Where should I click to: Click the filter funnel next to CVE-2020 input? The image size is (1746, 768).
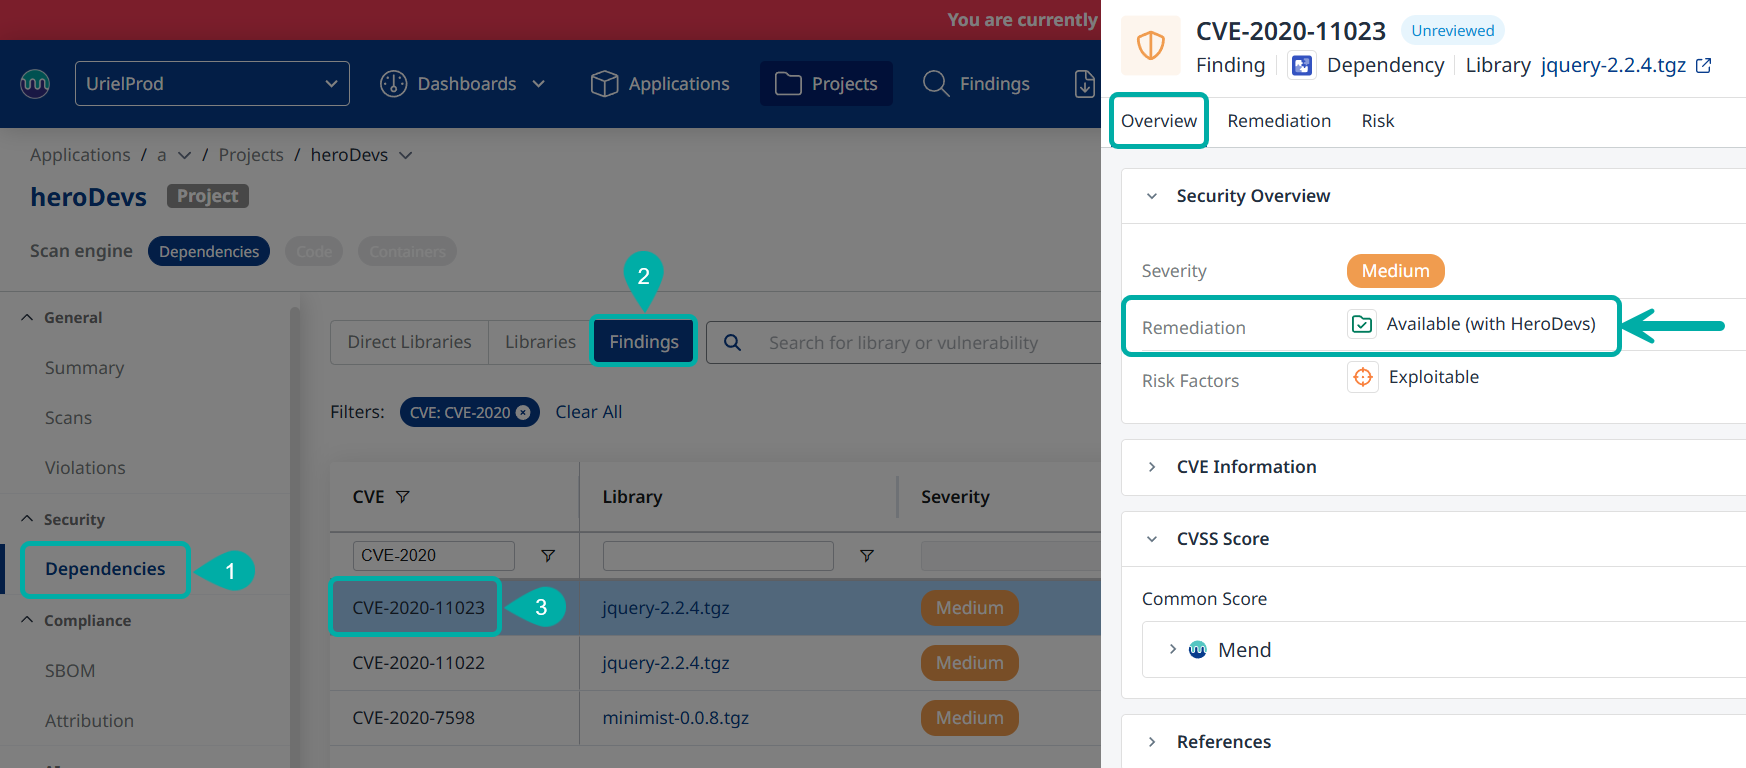coord(548,556)
